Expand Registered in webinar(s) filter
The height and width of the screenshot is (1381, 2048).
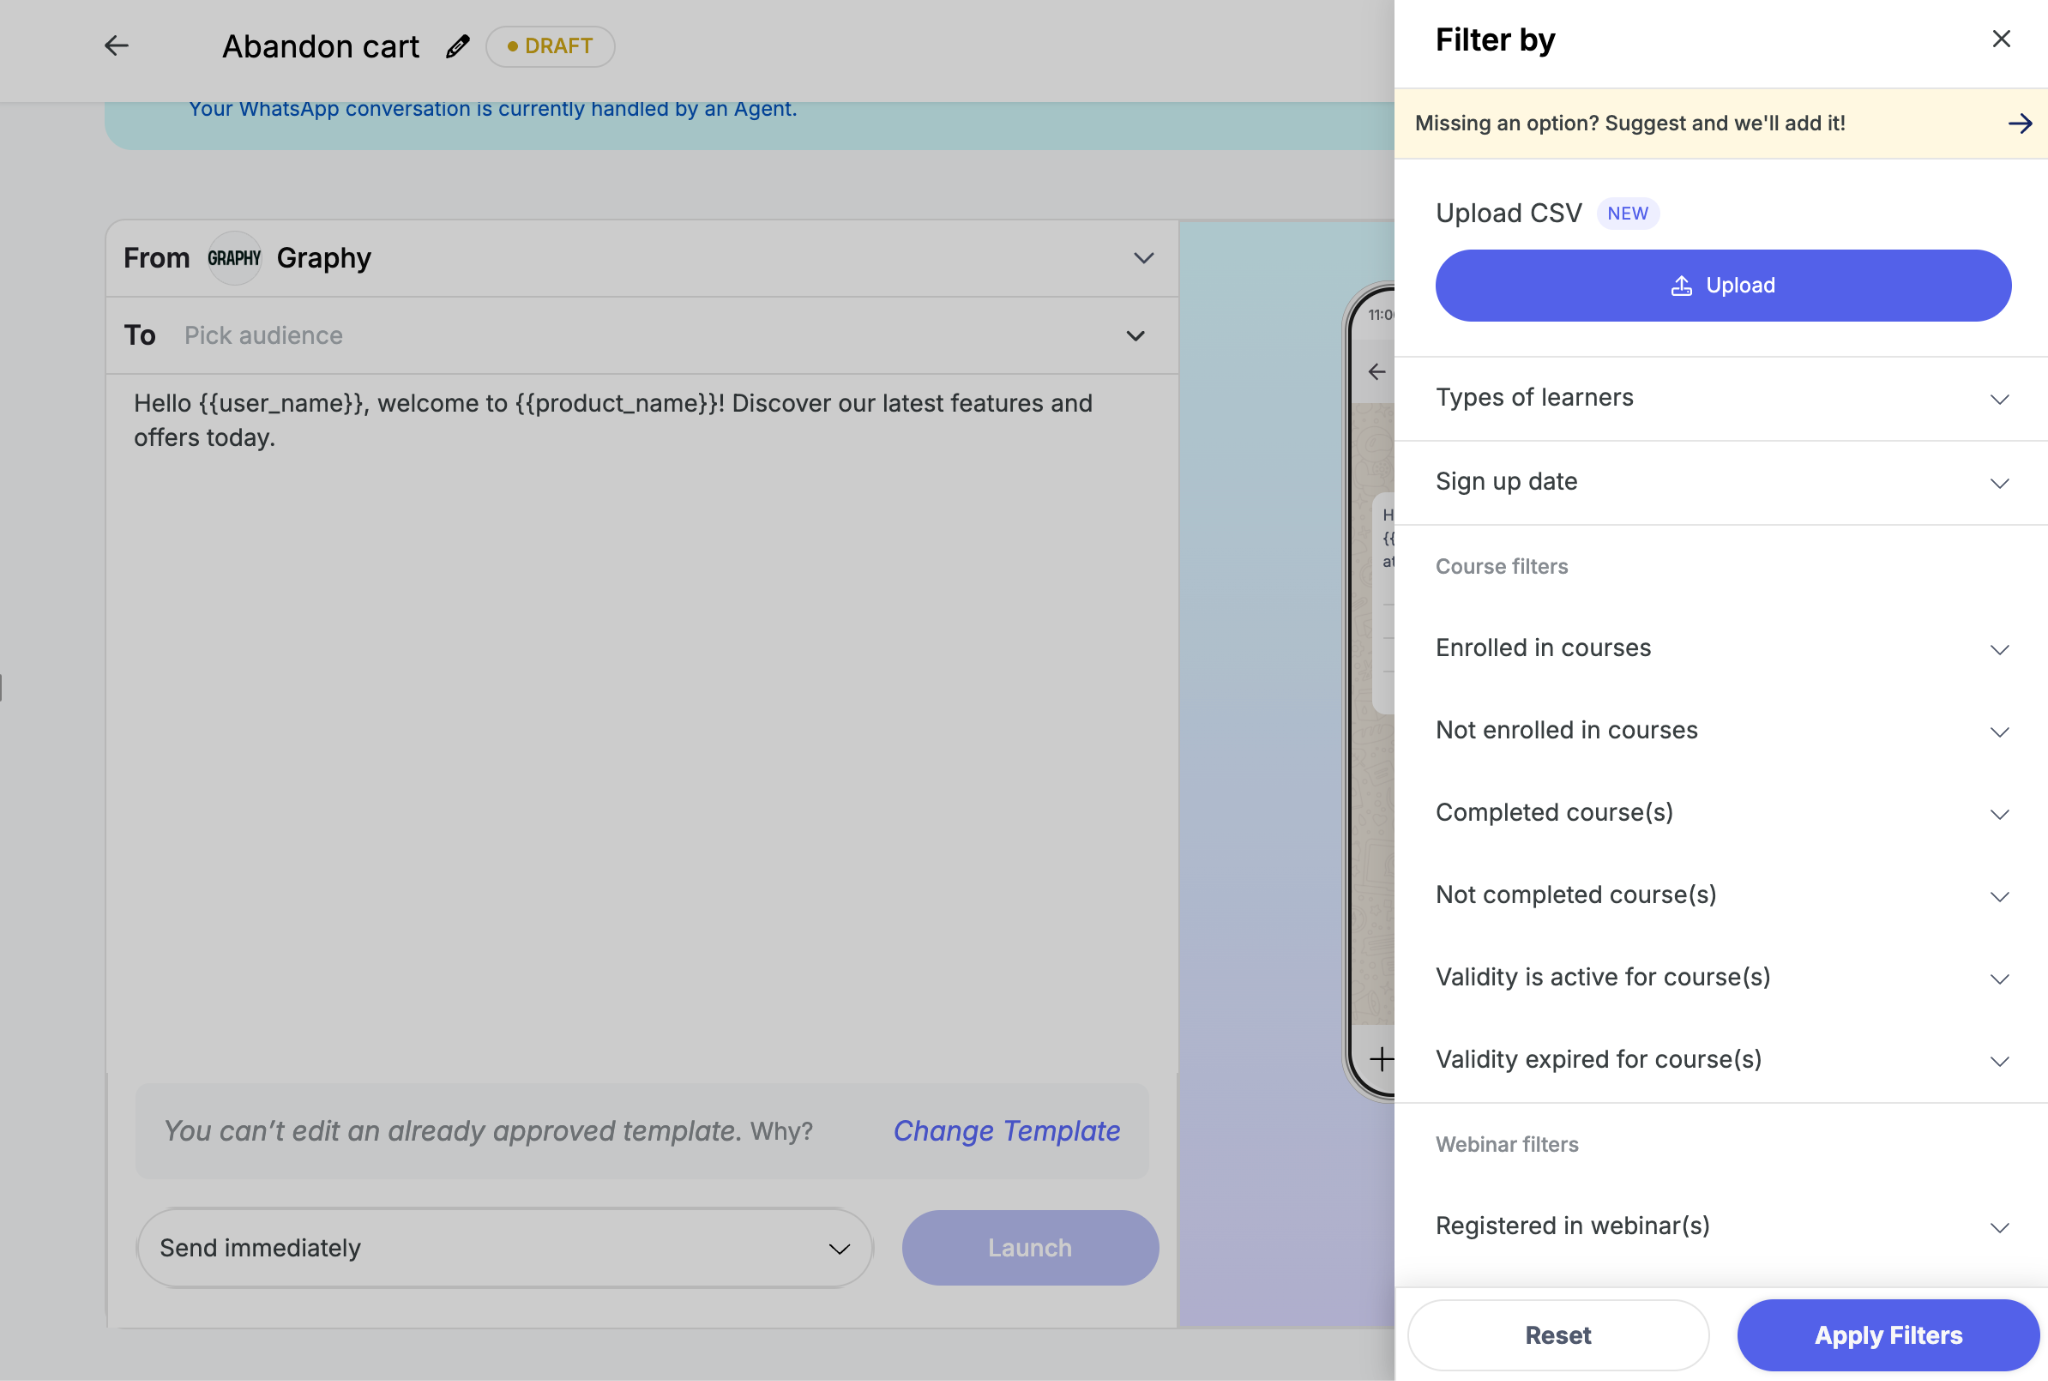coord(1722,1226)
